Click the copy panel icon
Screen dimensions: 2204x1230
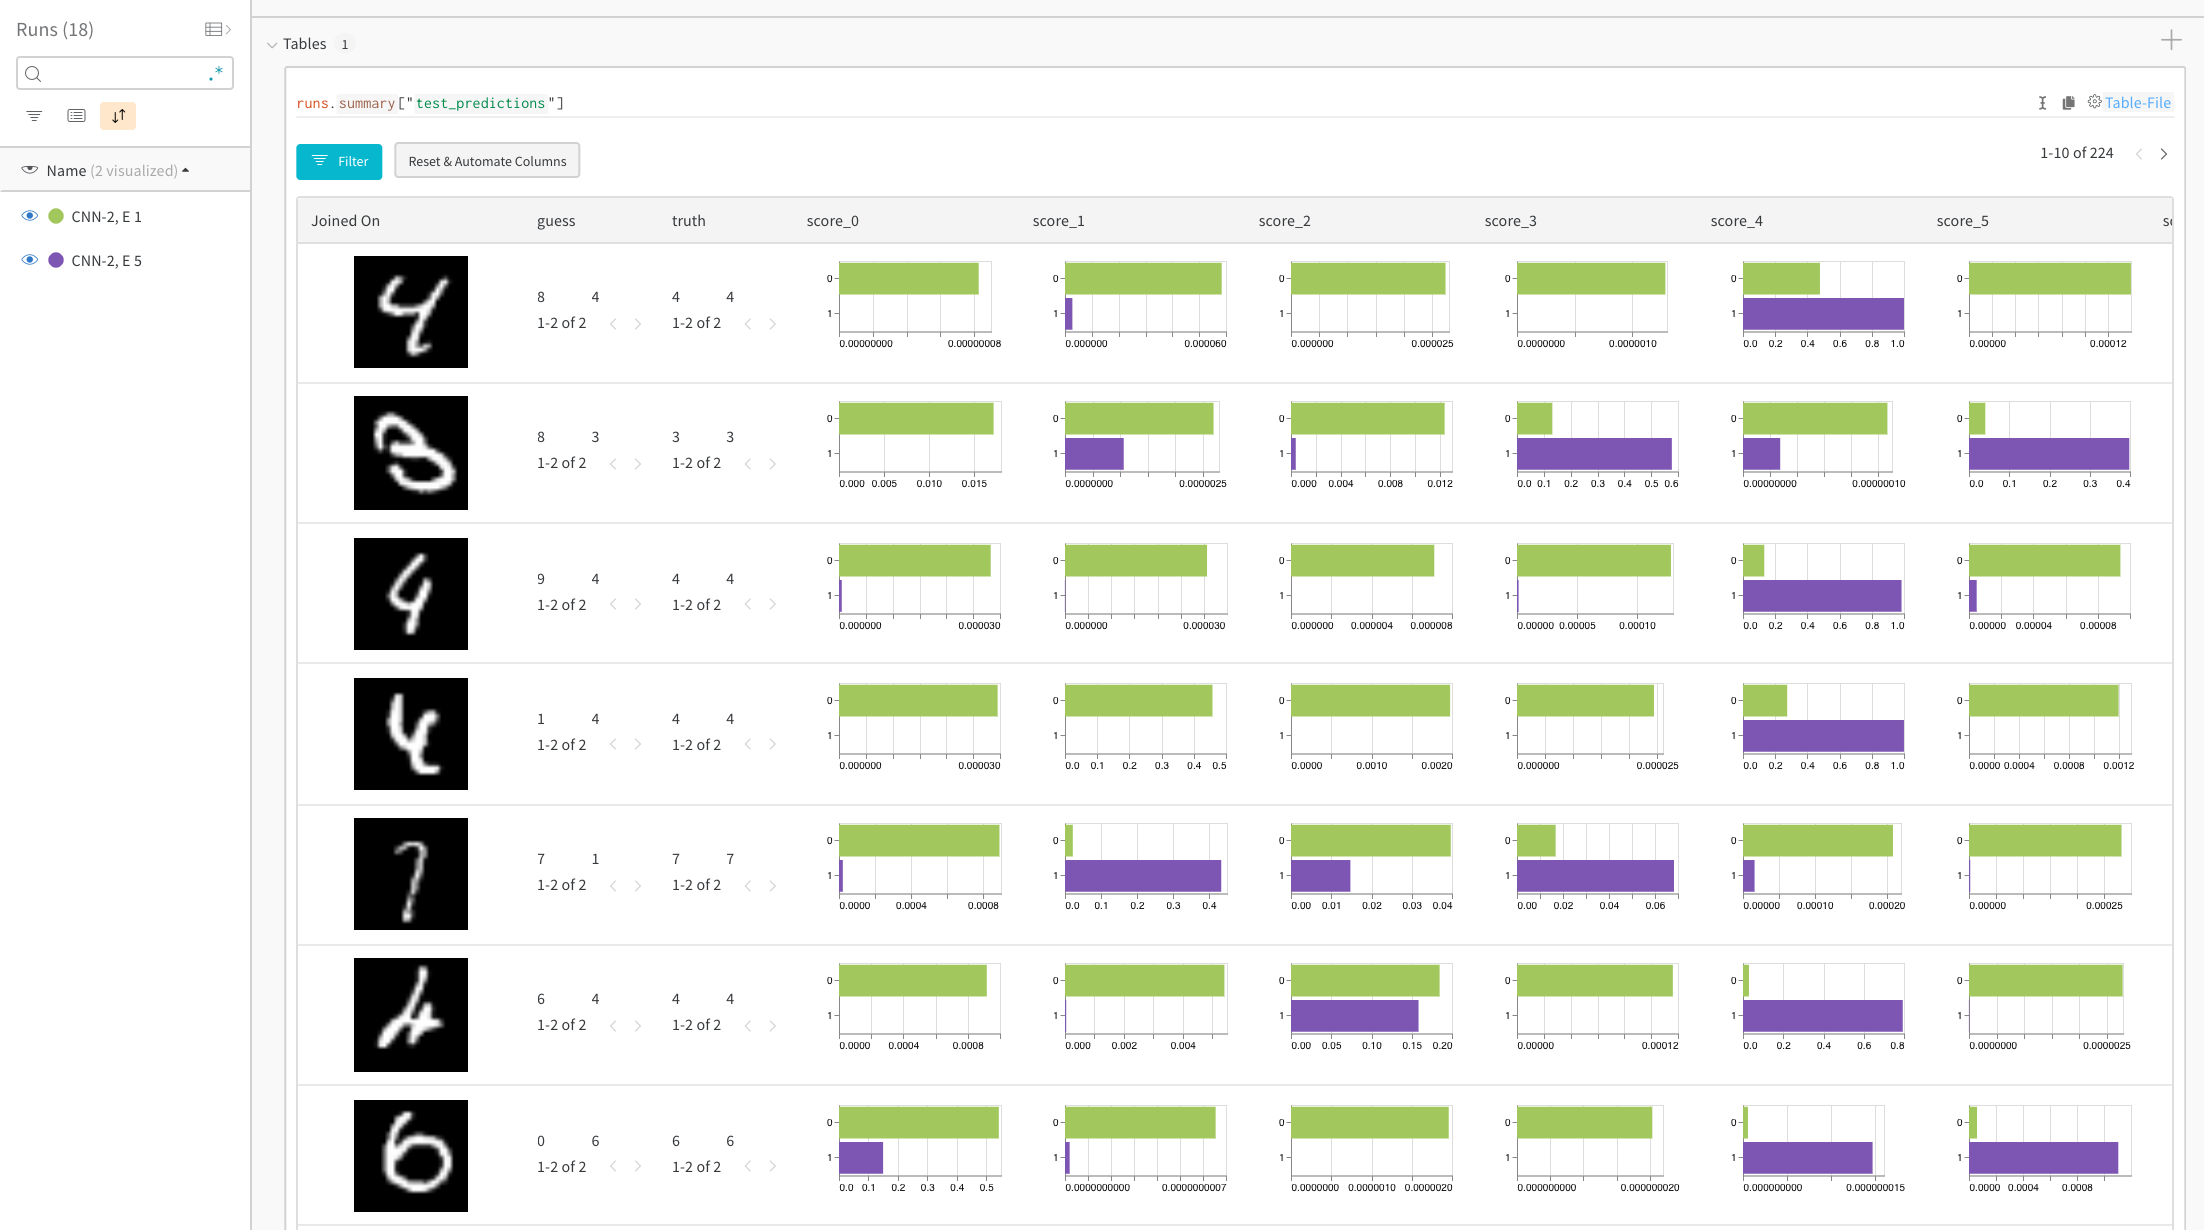2068,103
